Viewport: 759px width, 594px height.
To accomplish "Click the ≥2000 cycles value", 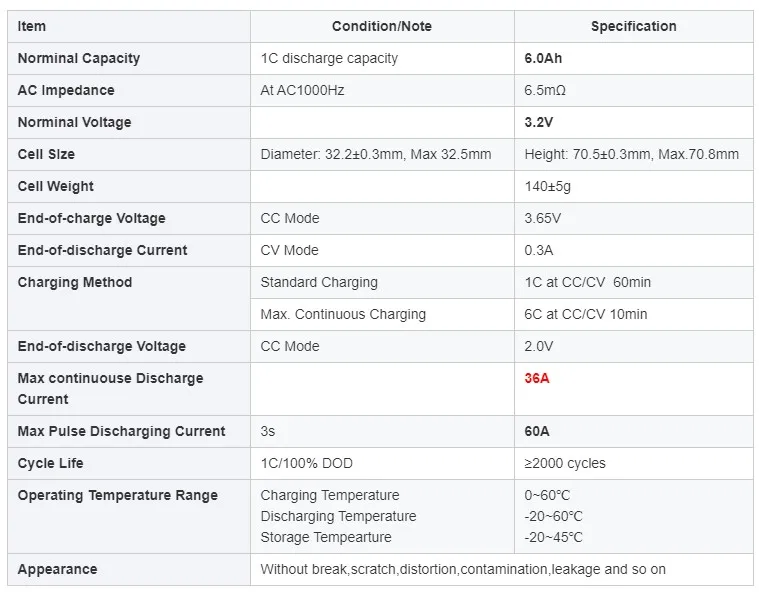I will coord(565,463).
